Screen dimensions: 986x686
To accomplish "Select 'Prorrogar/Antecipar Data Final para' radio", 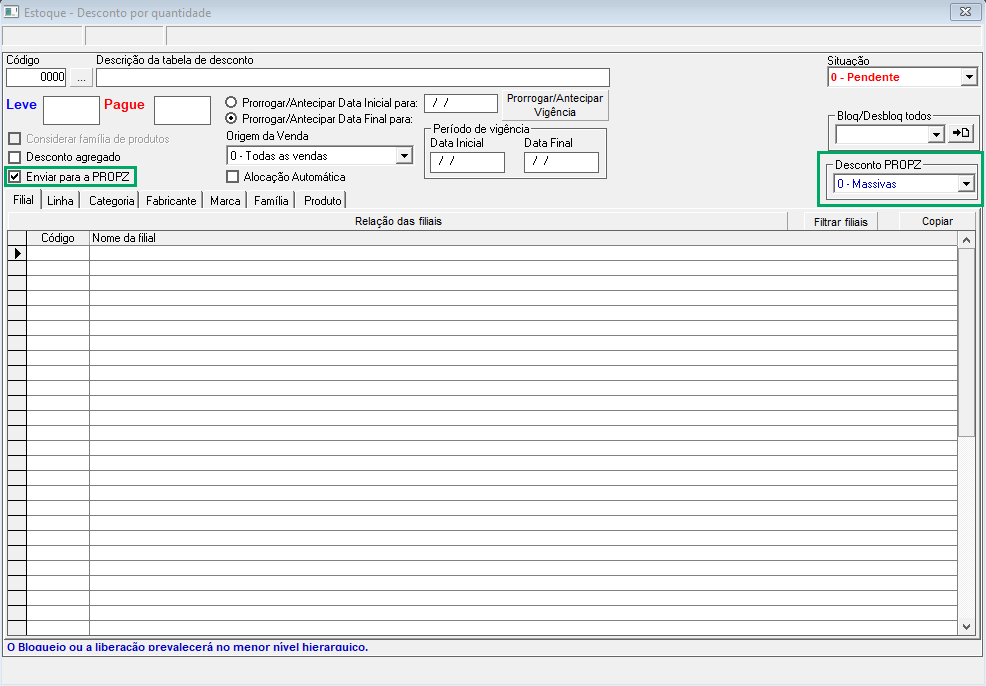I will 231,118.
